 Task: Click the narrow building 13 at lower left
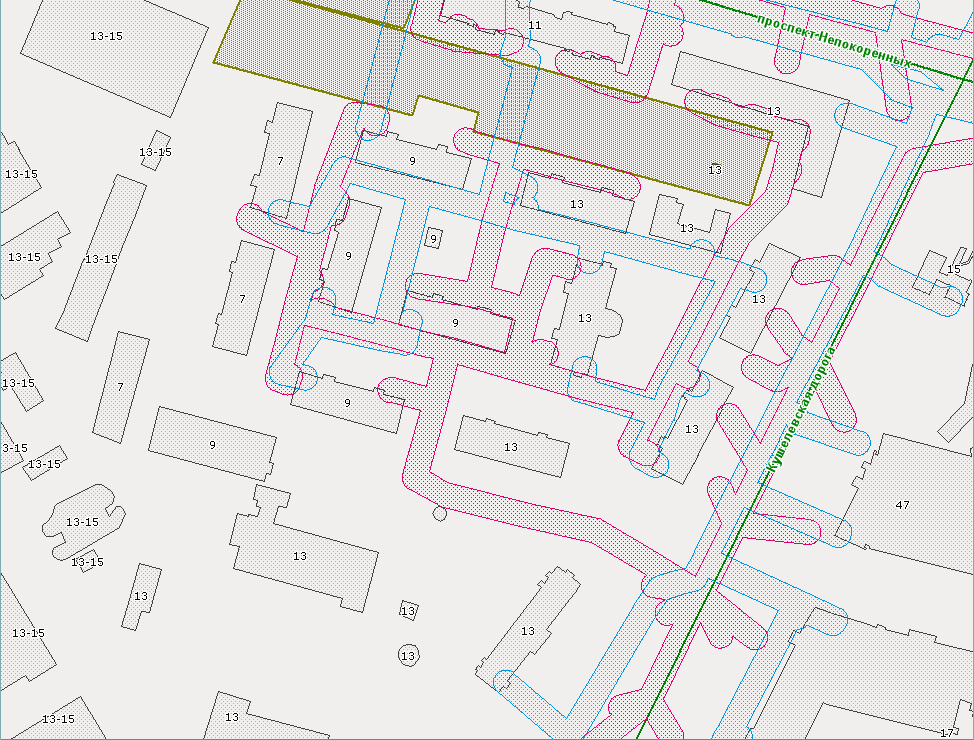(x=141, y=596)
